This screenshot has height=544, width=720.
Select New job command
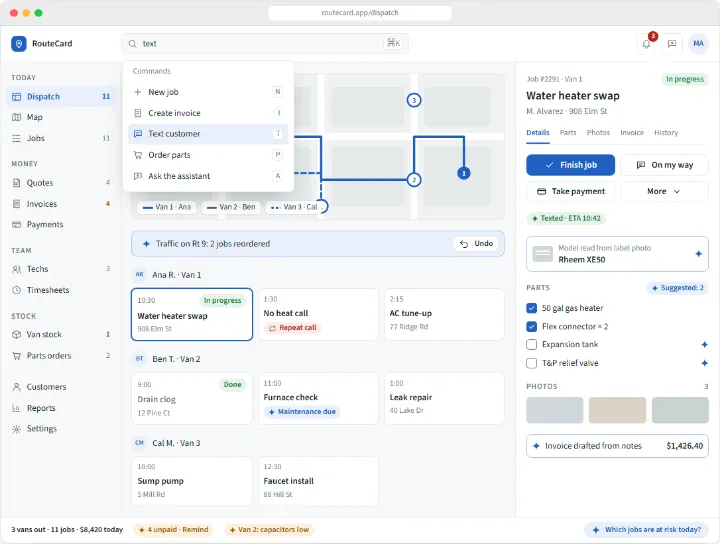pos(208,92)
